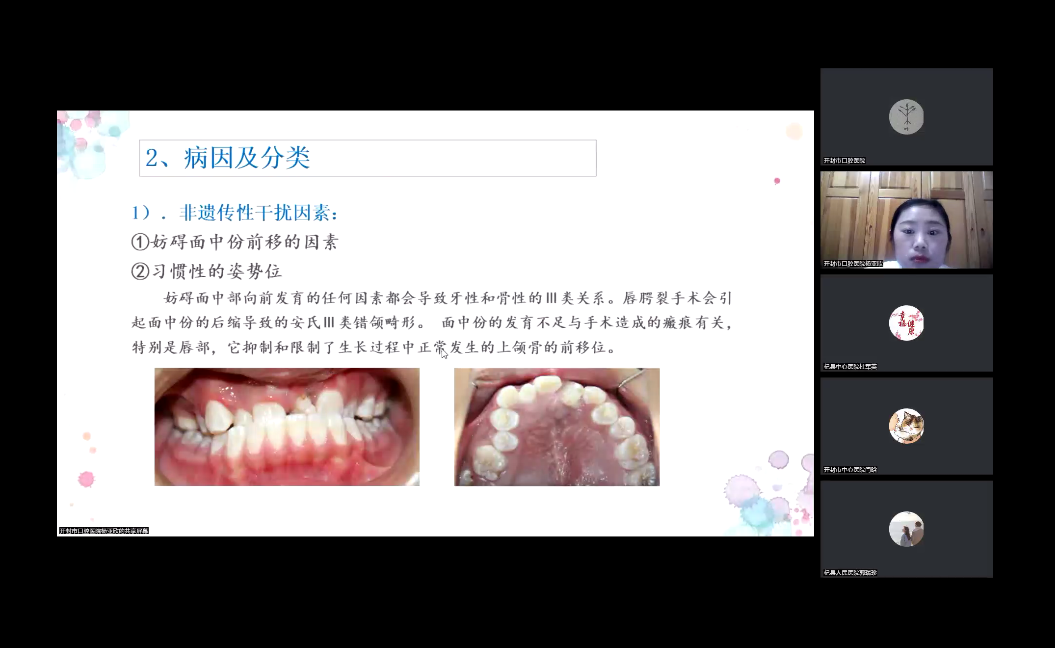The width and height of the screenshot is (1055, 648).
Task: Click the name label under the tree-symbol avatar
Action: point(844,161)
